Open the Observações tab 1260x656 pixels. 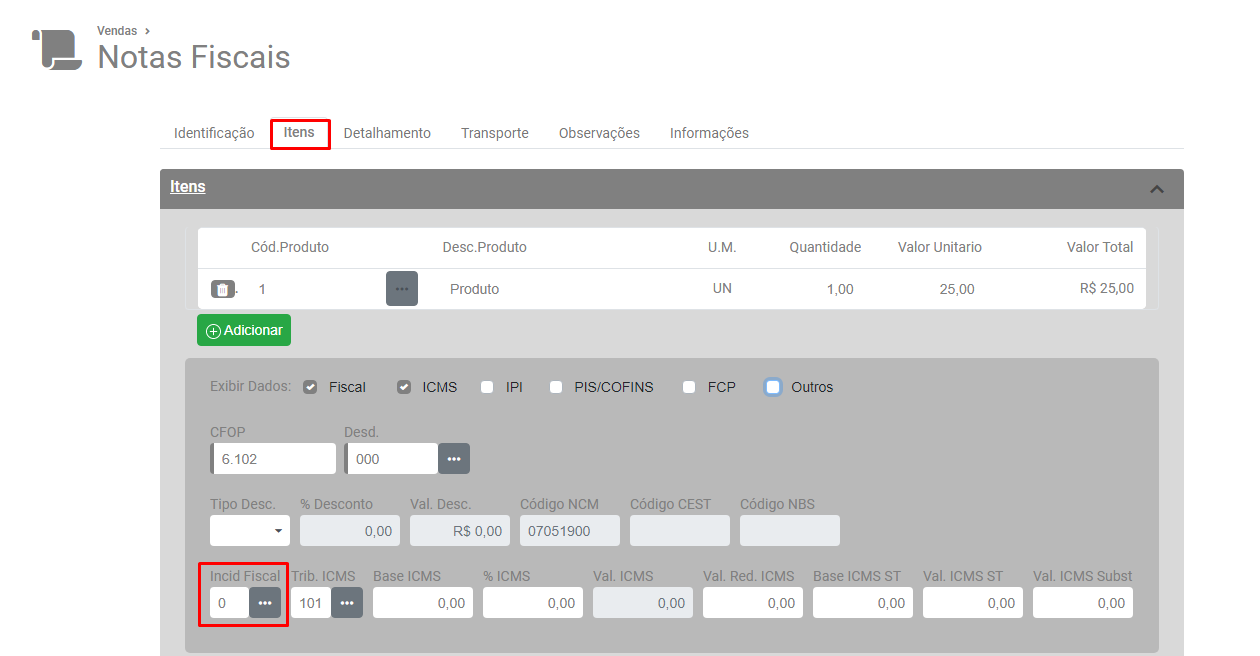pyautogui.click(x=599, y=133)
